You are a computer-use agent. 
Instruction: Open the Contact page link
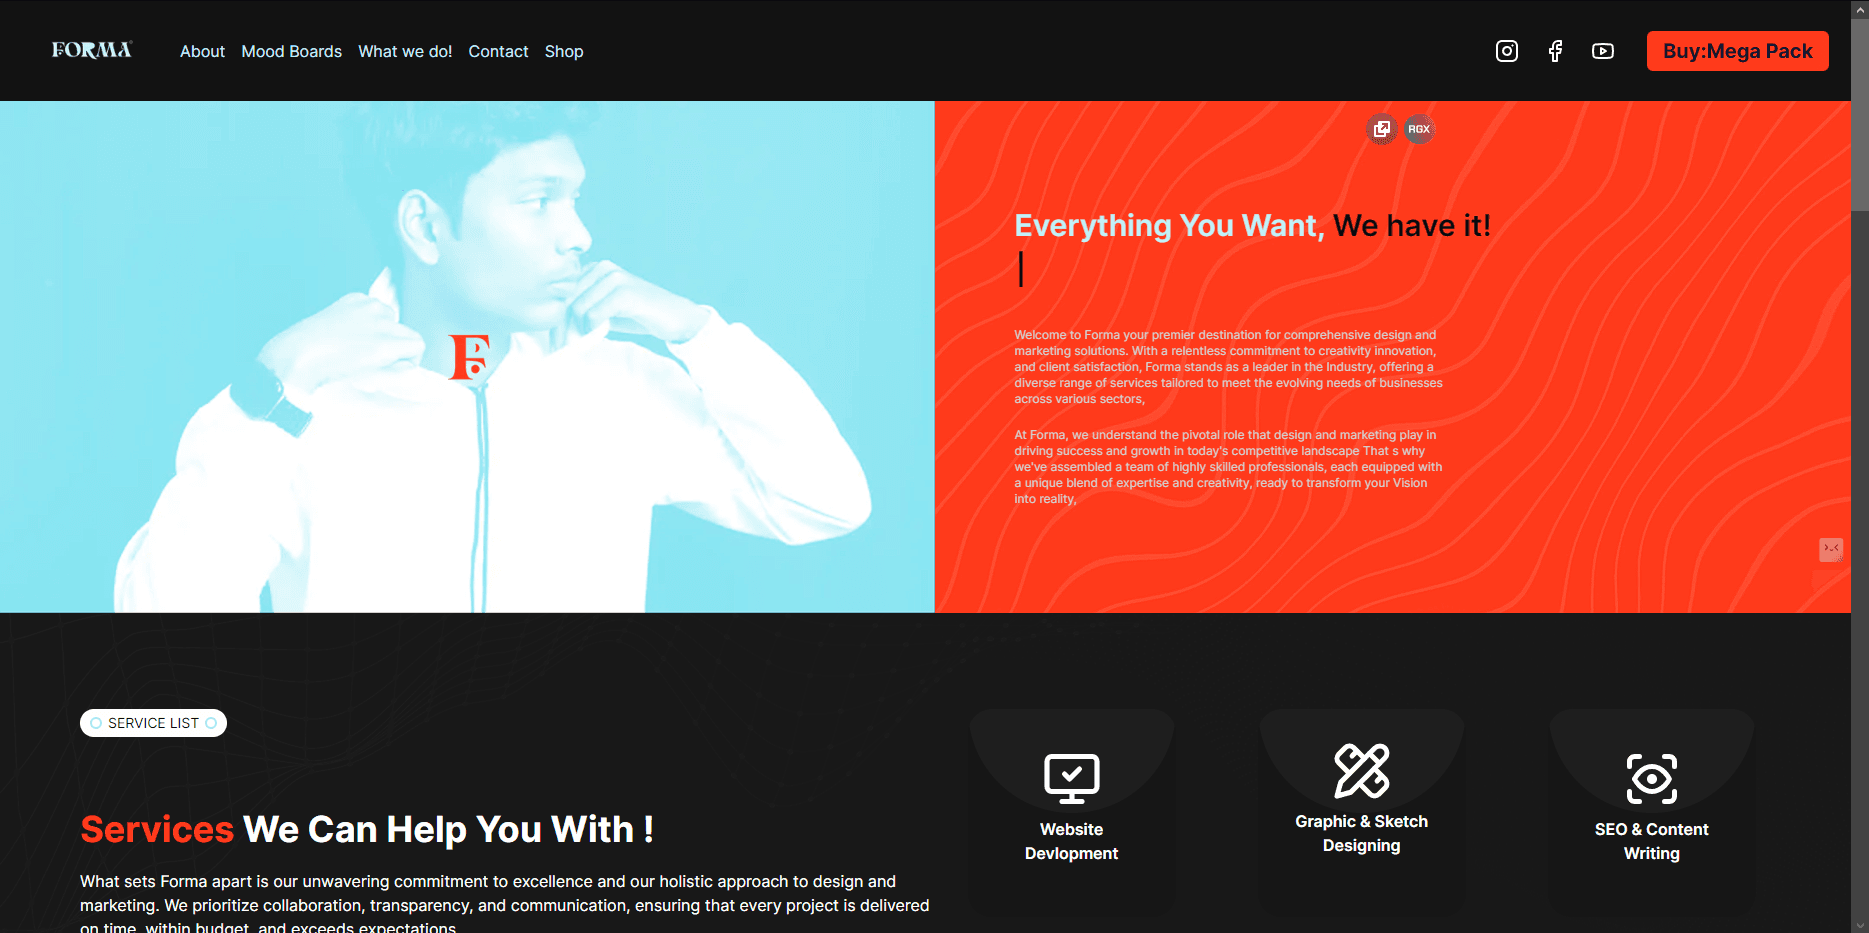pos(498,51)
